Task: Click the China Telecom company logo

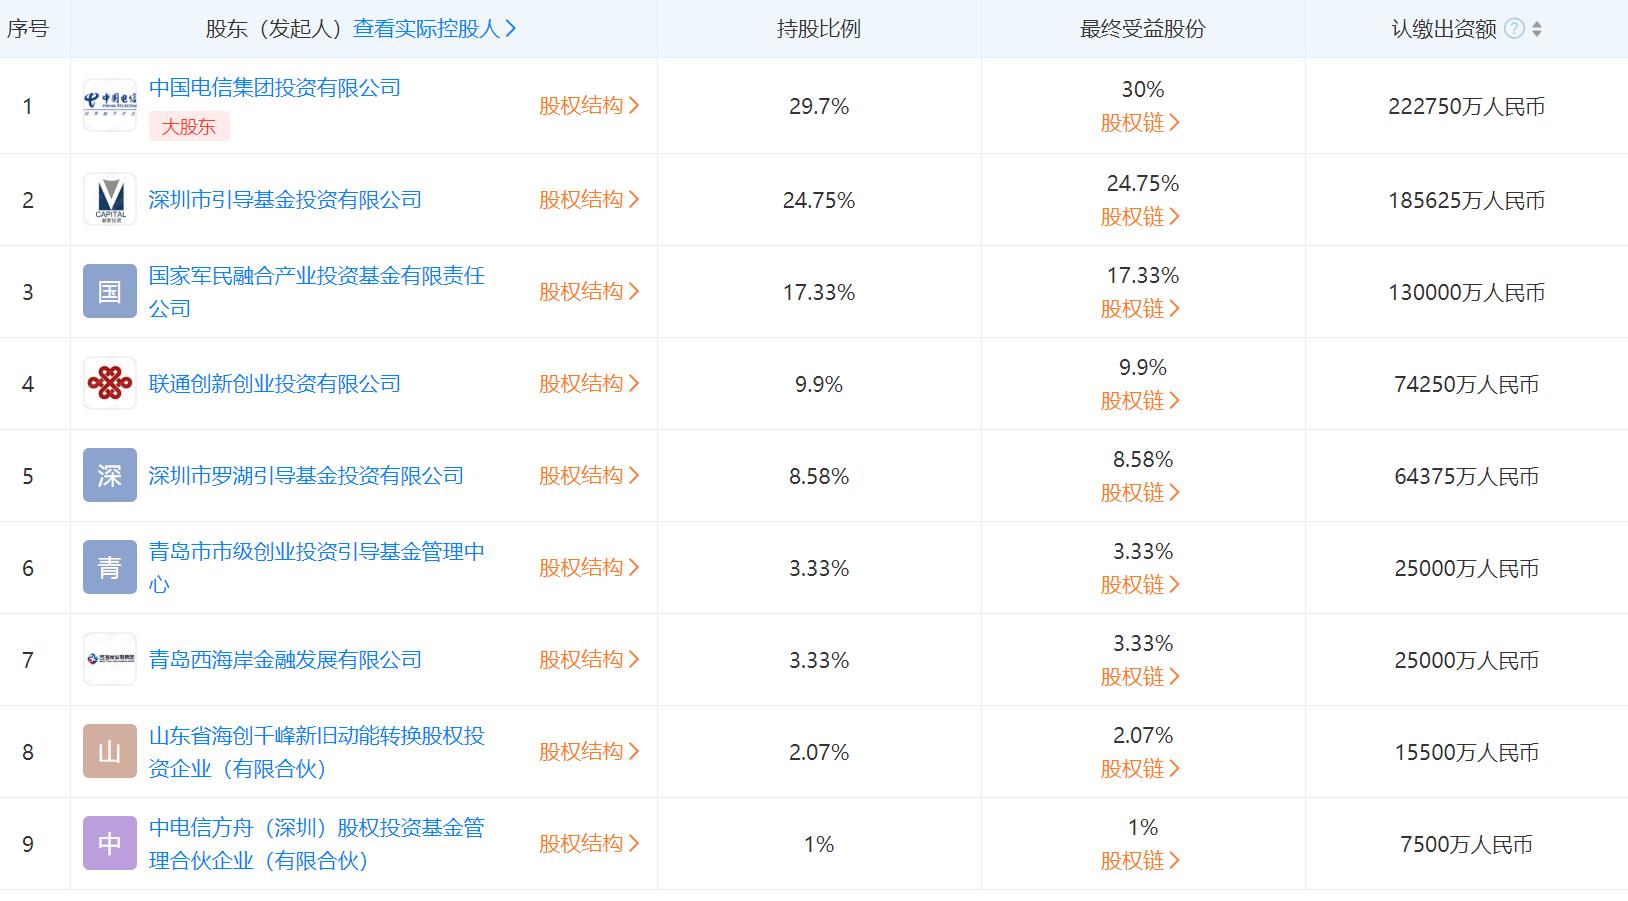Action: click(110, 105)
